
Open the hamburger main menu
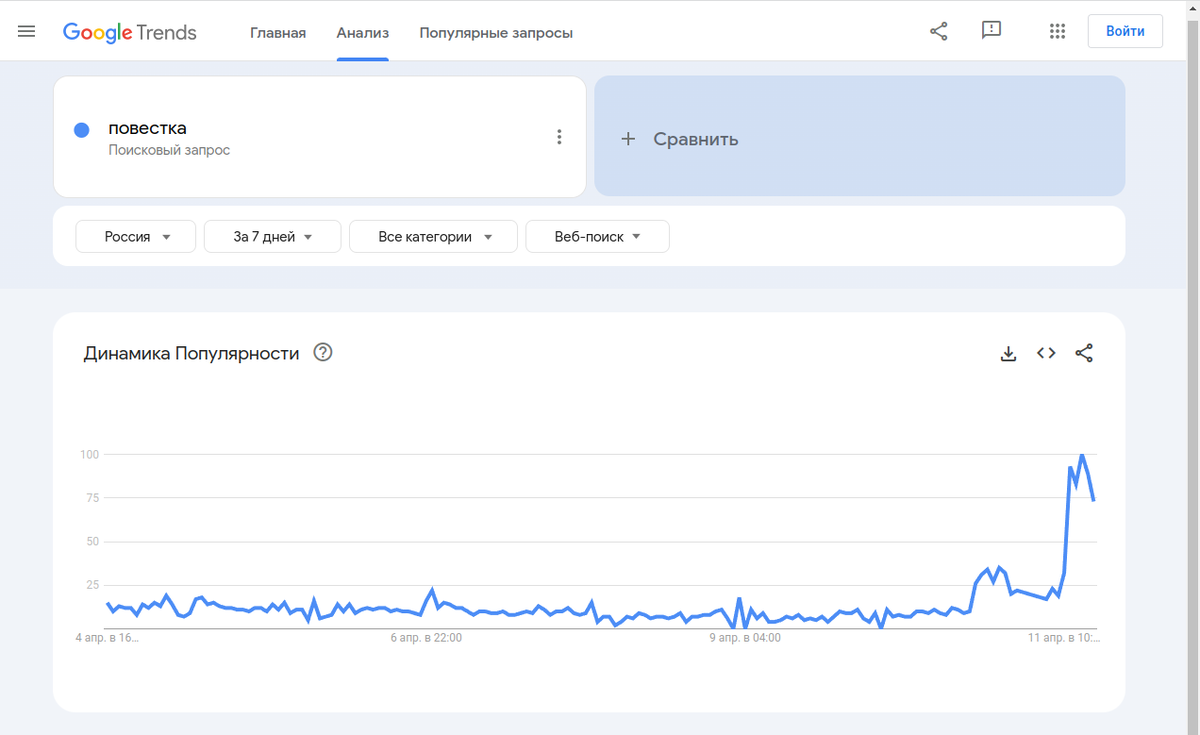point(27,31)
